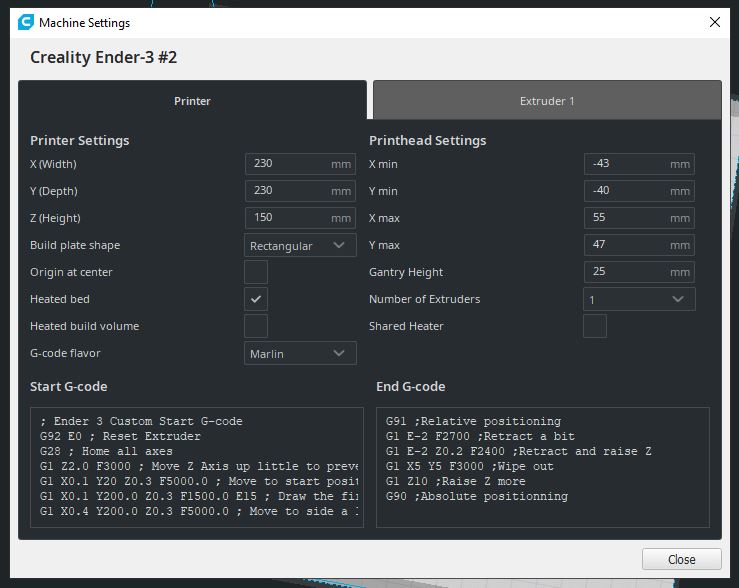
Task: Edit the X min printhead field
Action: tap(639, 164)
